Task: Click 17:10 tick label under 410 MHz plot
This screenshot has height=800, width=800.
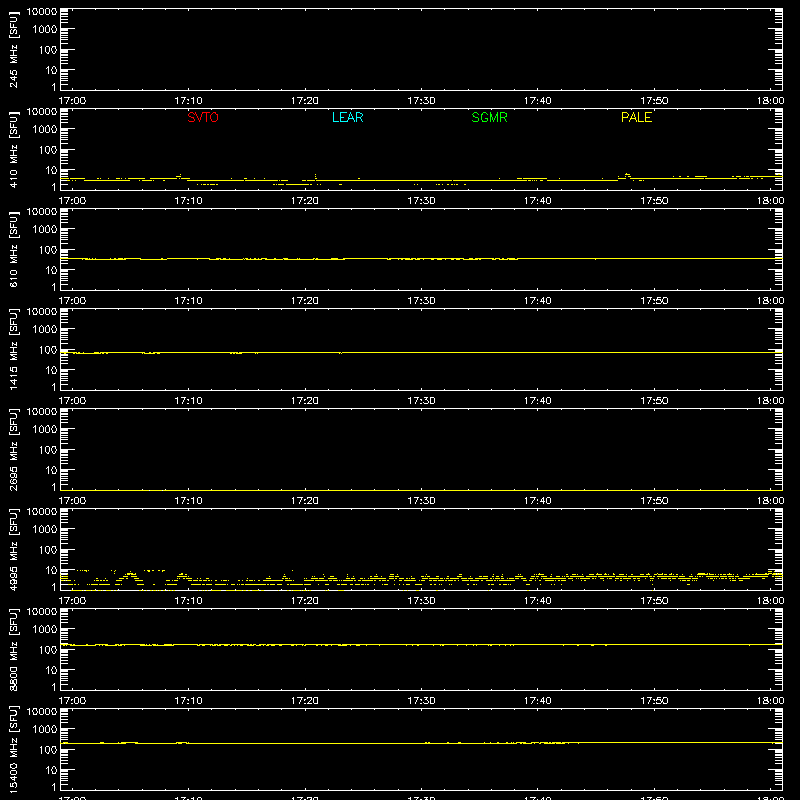Action: pyautogui.click(x=188, y=201)
